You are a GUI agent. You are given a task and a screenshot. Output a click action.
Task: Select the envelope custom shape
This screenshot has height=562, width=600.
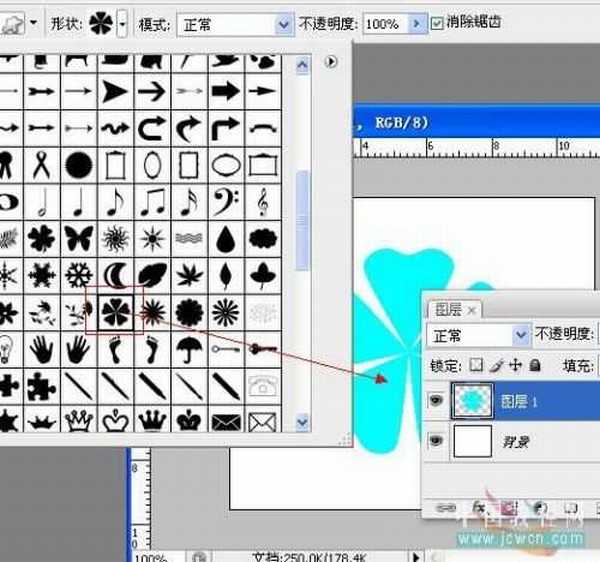[225, 421]
